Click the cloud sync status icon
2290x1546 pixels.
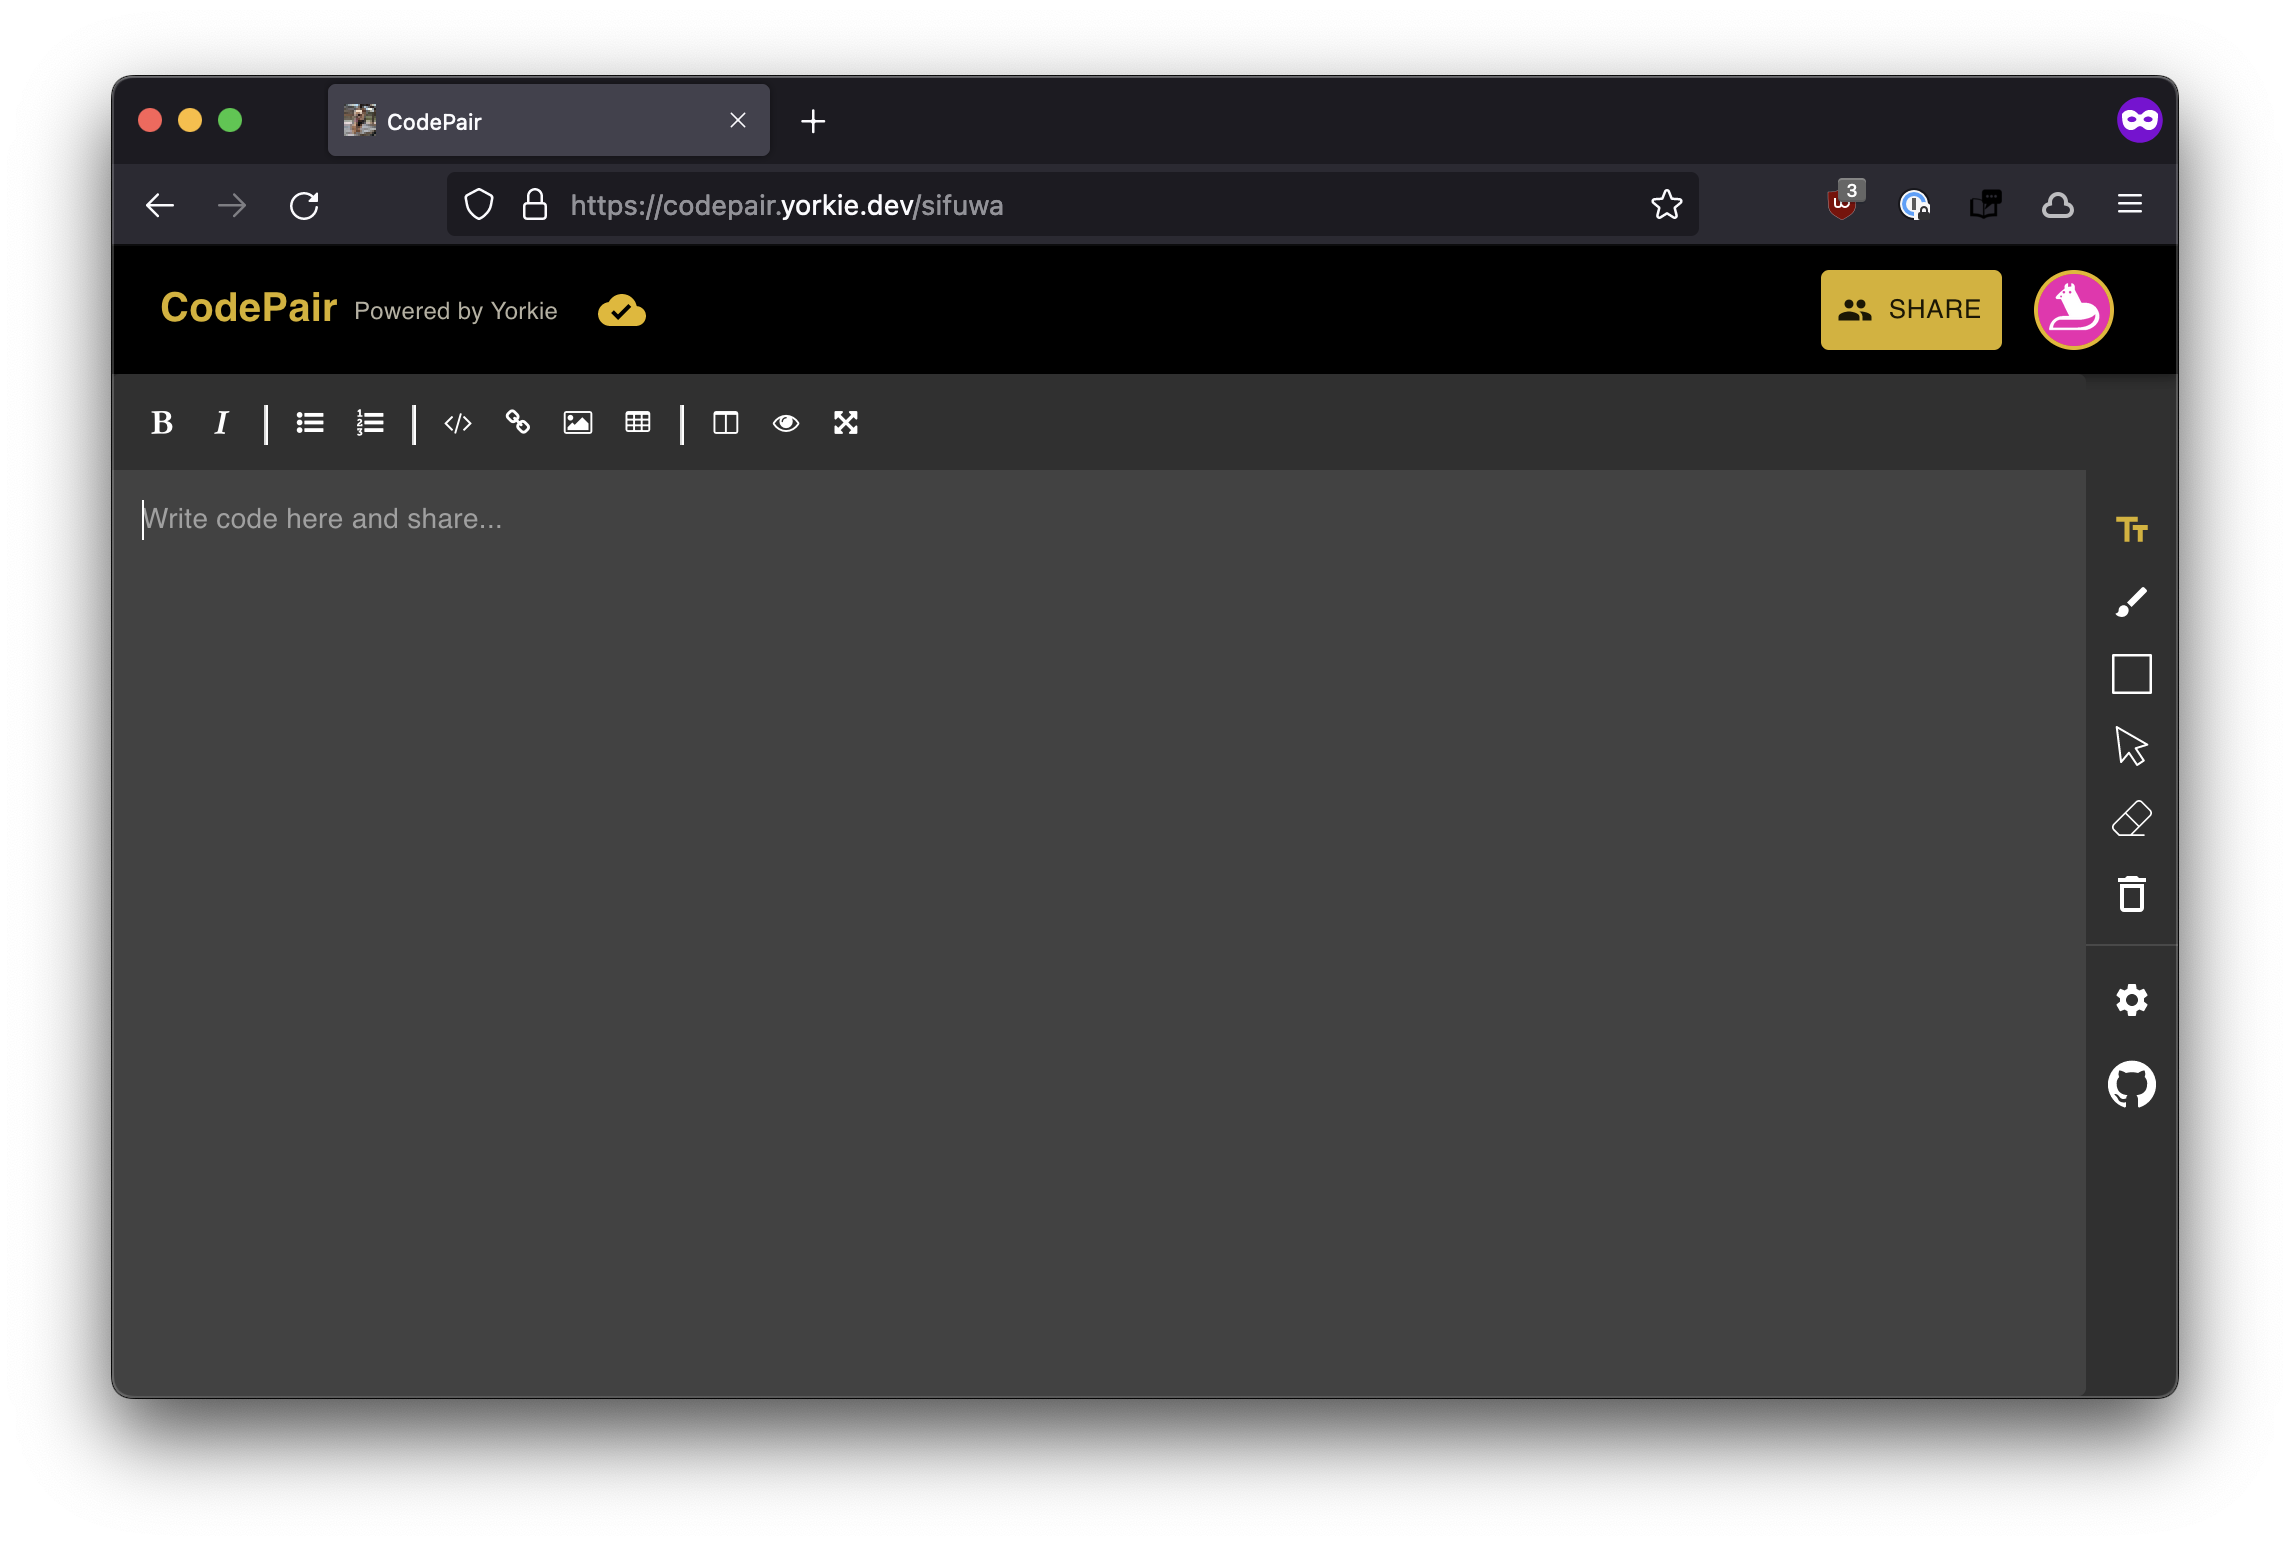click(621, 311)
